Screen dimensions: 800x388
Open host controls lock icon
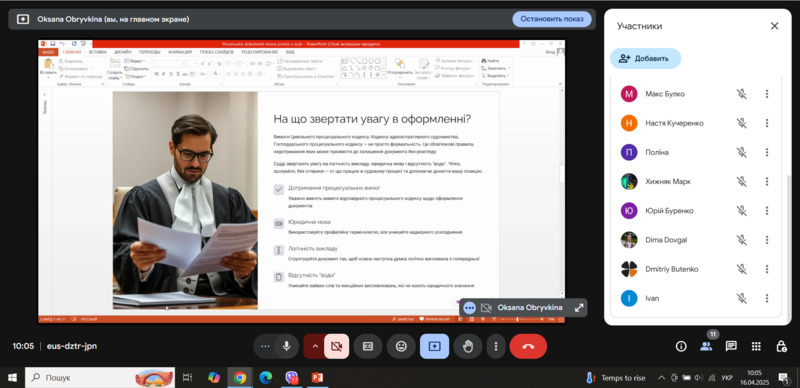781,346
